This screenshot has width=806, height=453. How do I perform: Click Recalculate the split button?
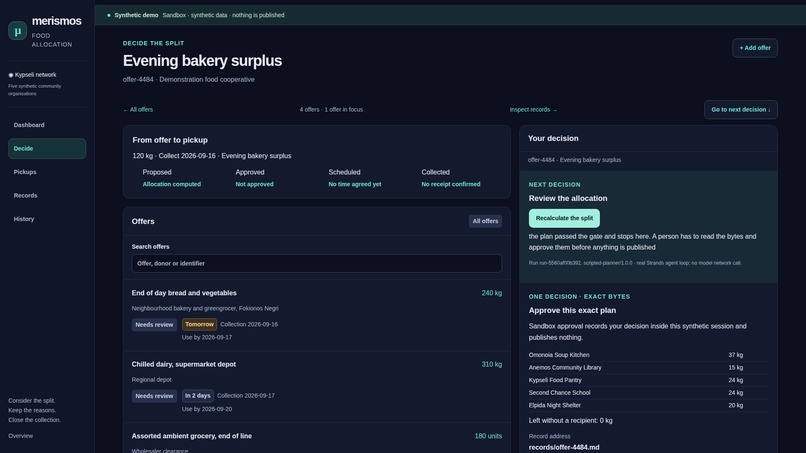[x=564, y=218]
